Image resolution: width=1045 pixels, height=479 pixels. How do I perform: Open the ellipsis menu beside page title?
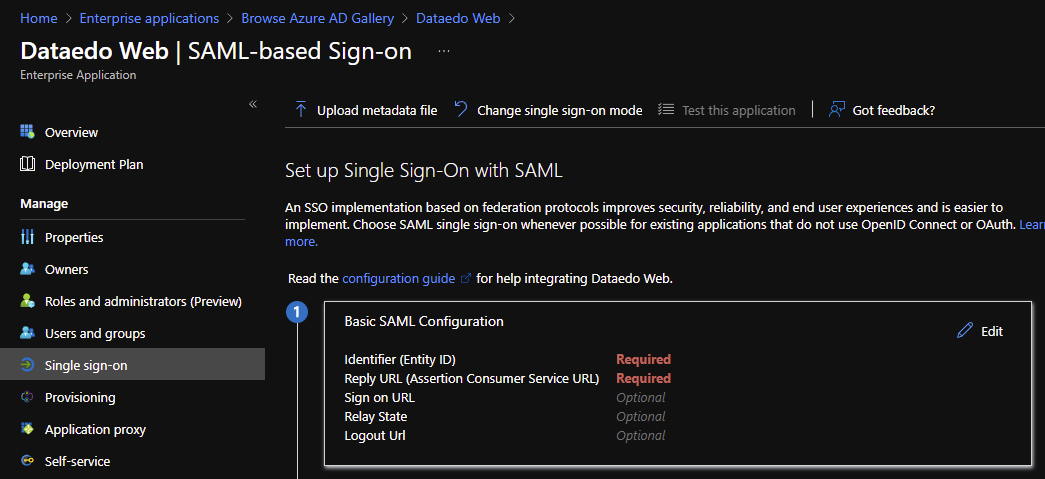(444, 51)
